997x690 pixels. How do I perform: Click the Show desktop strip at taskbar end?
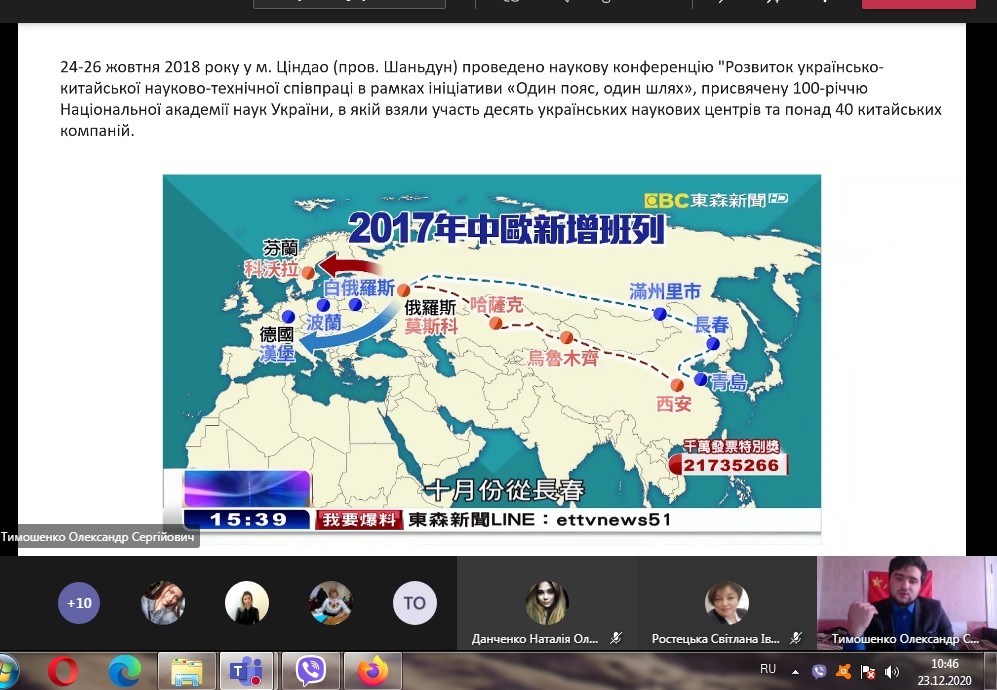[x=991, y=672]
